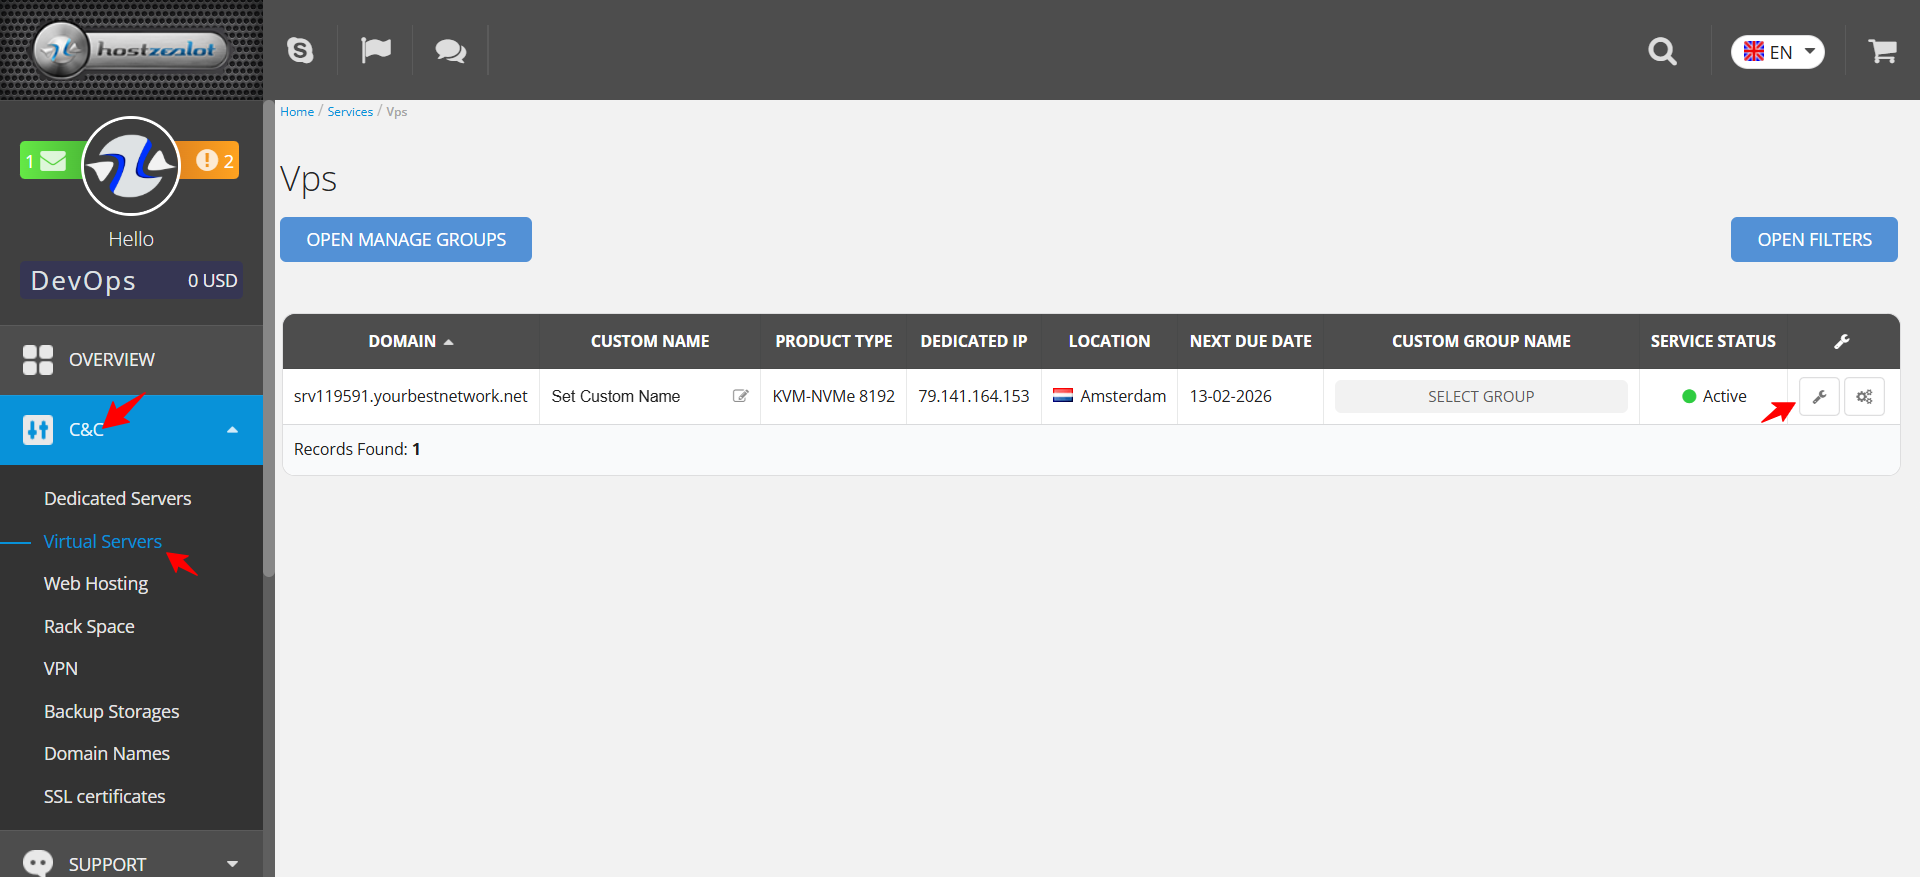Viewport: 1920px width, 877px height.
Task: Click the user avatar picture
Action: tap(131, 166)
